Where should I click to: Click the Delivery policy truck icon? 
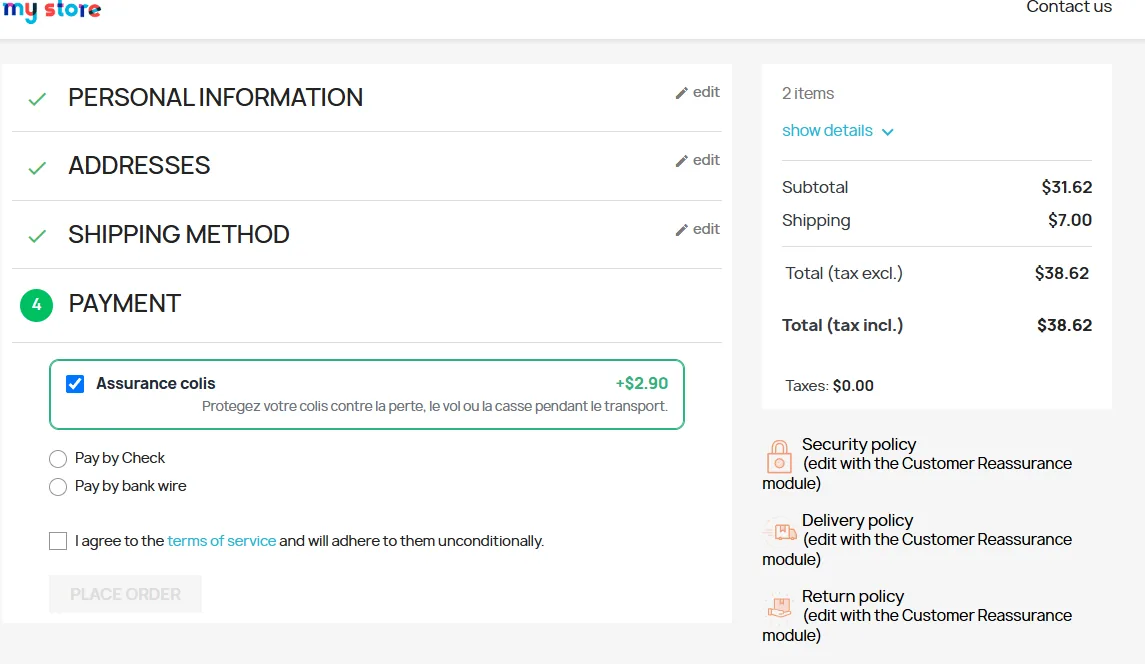point(780,531)
